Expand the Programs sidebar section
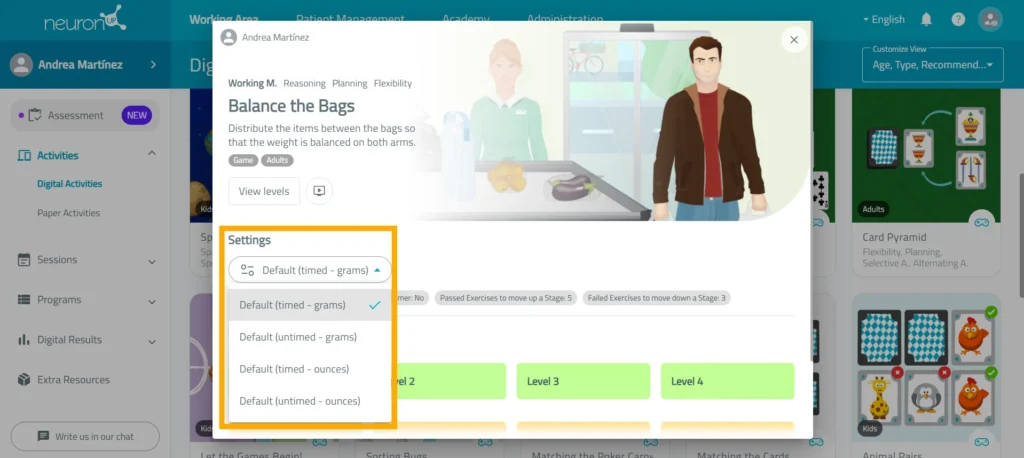Image resolution: width=1024 pixels, height=458 pixels. (x=152, y=302)
